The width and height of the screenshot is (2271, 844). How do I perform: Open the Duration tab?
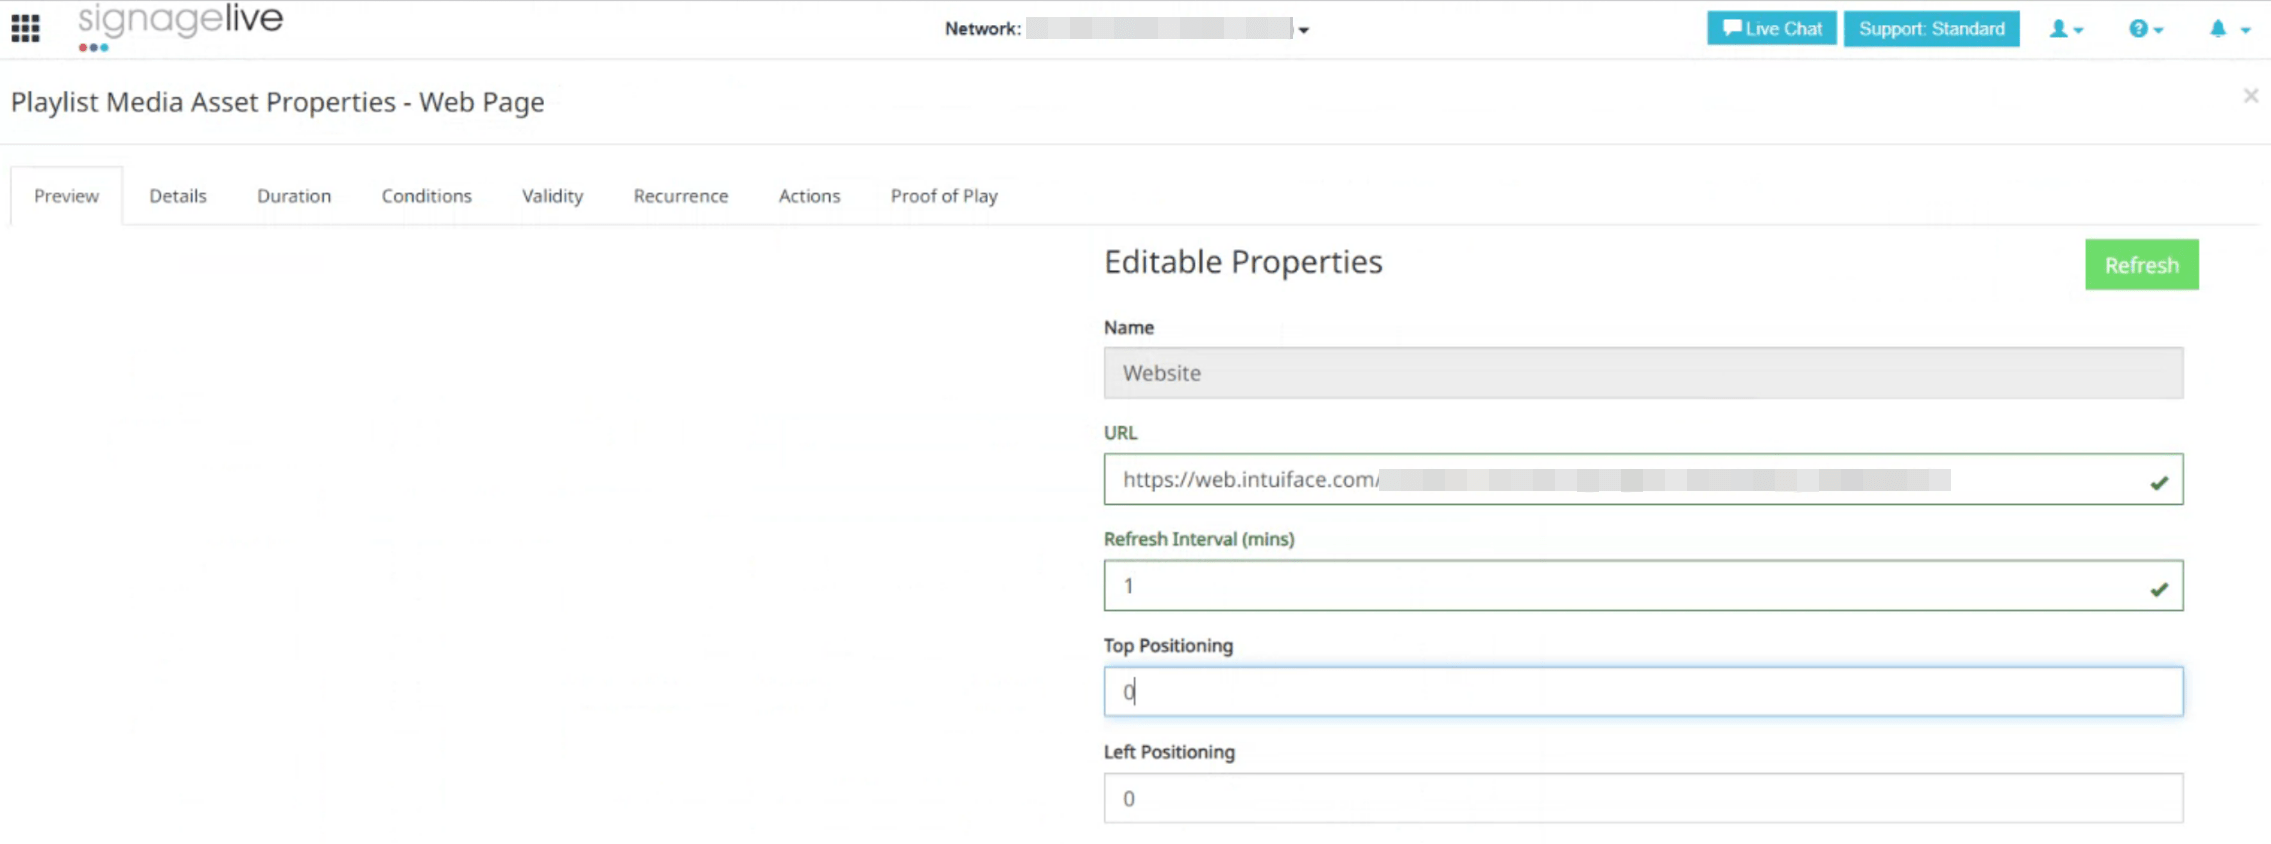tap(294, 196)
